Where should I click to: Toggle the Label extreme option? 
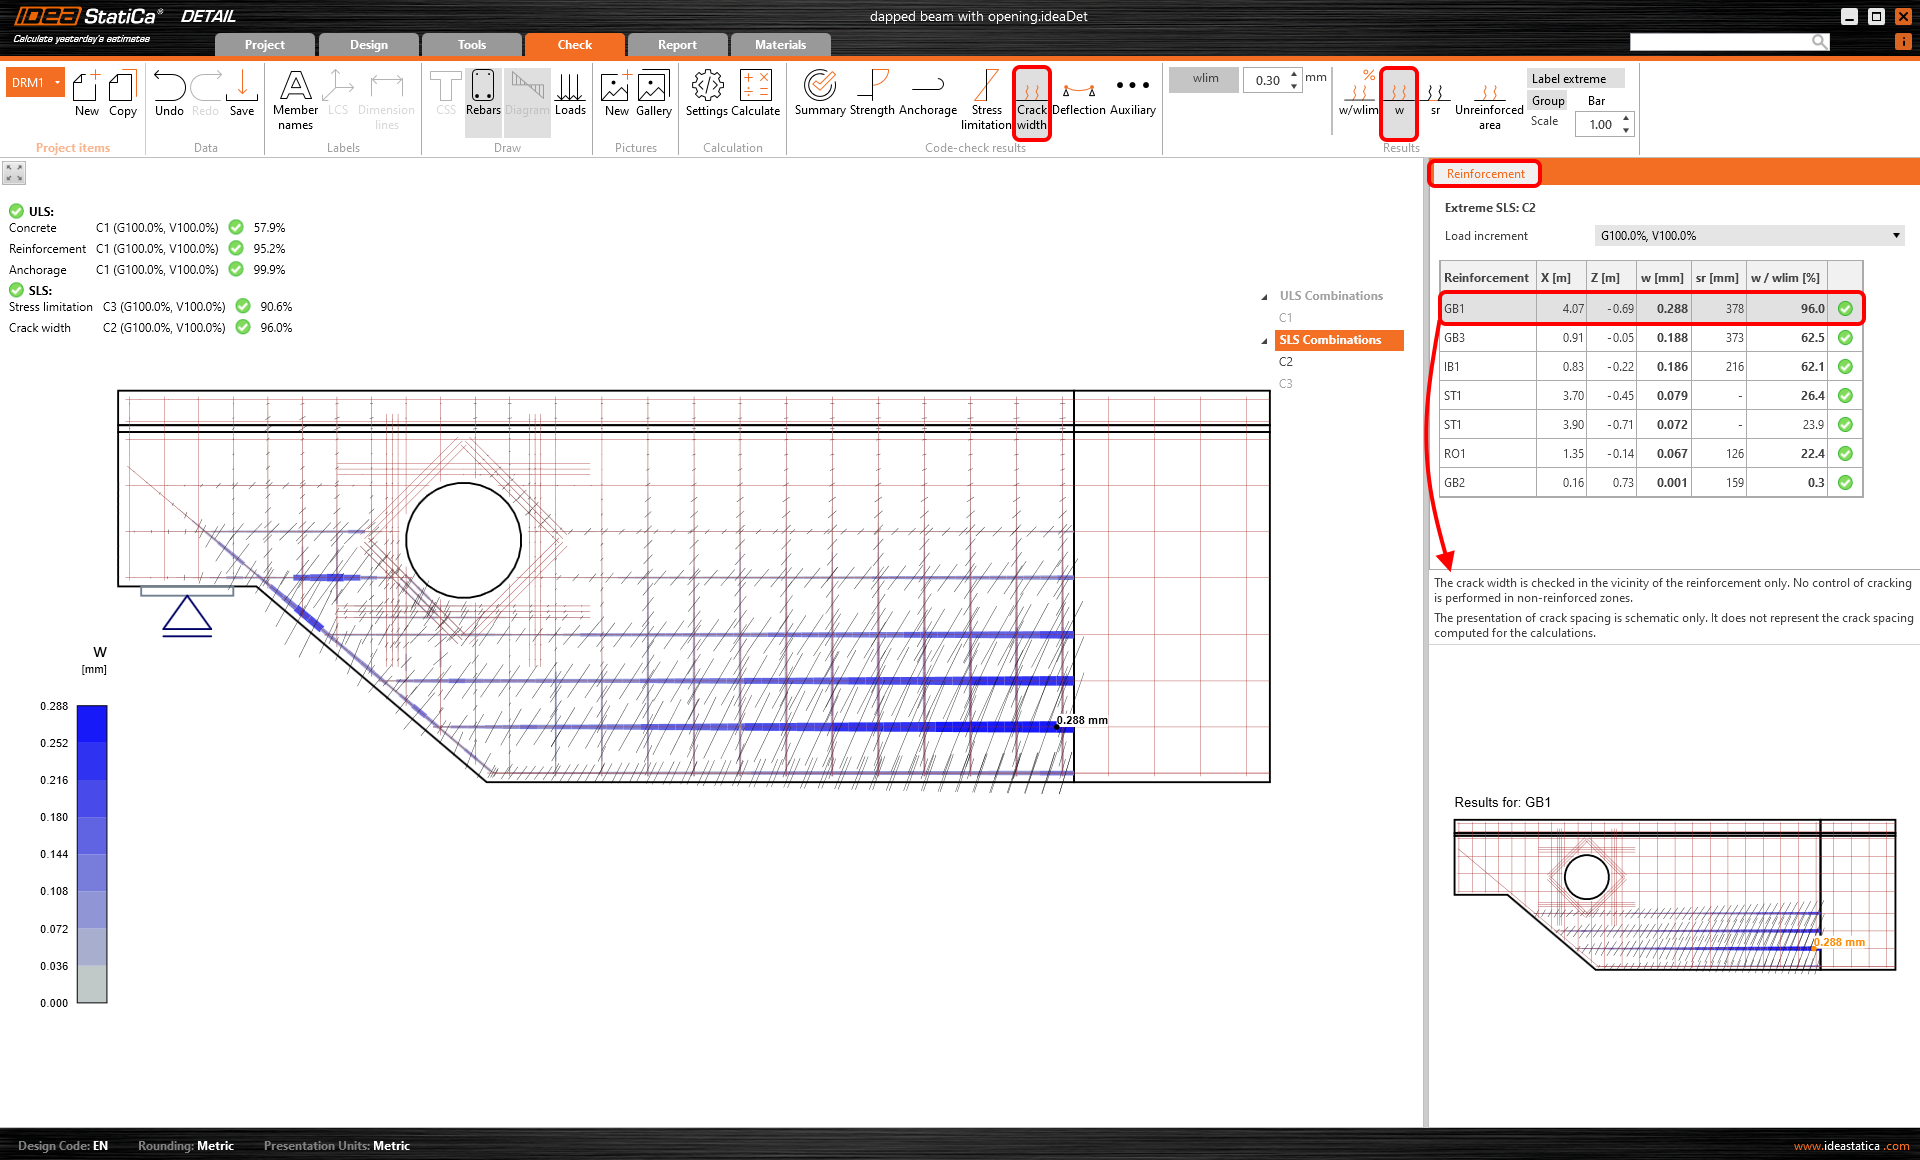pyautogui.click(x=1575, y=78)
